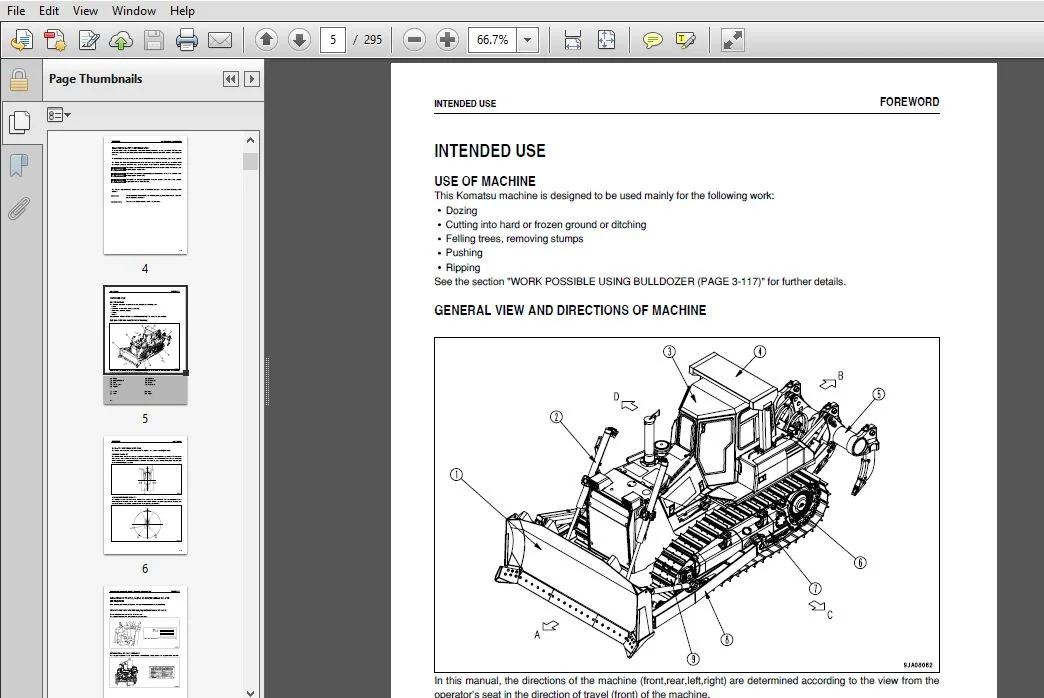1044x698 pixels.
Task: Click the Read mode expand icon
Action: click(x=732, y=40)
